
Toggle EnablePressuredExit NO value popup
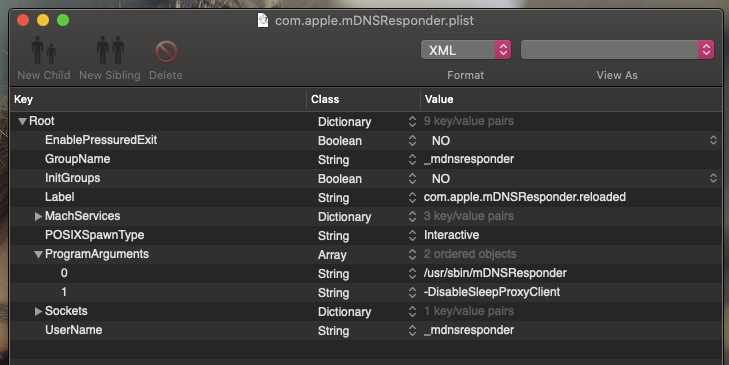tap(441, 141)
